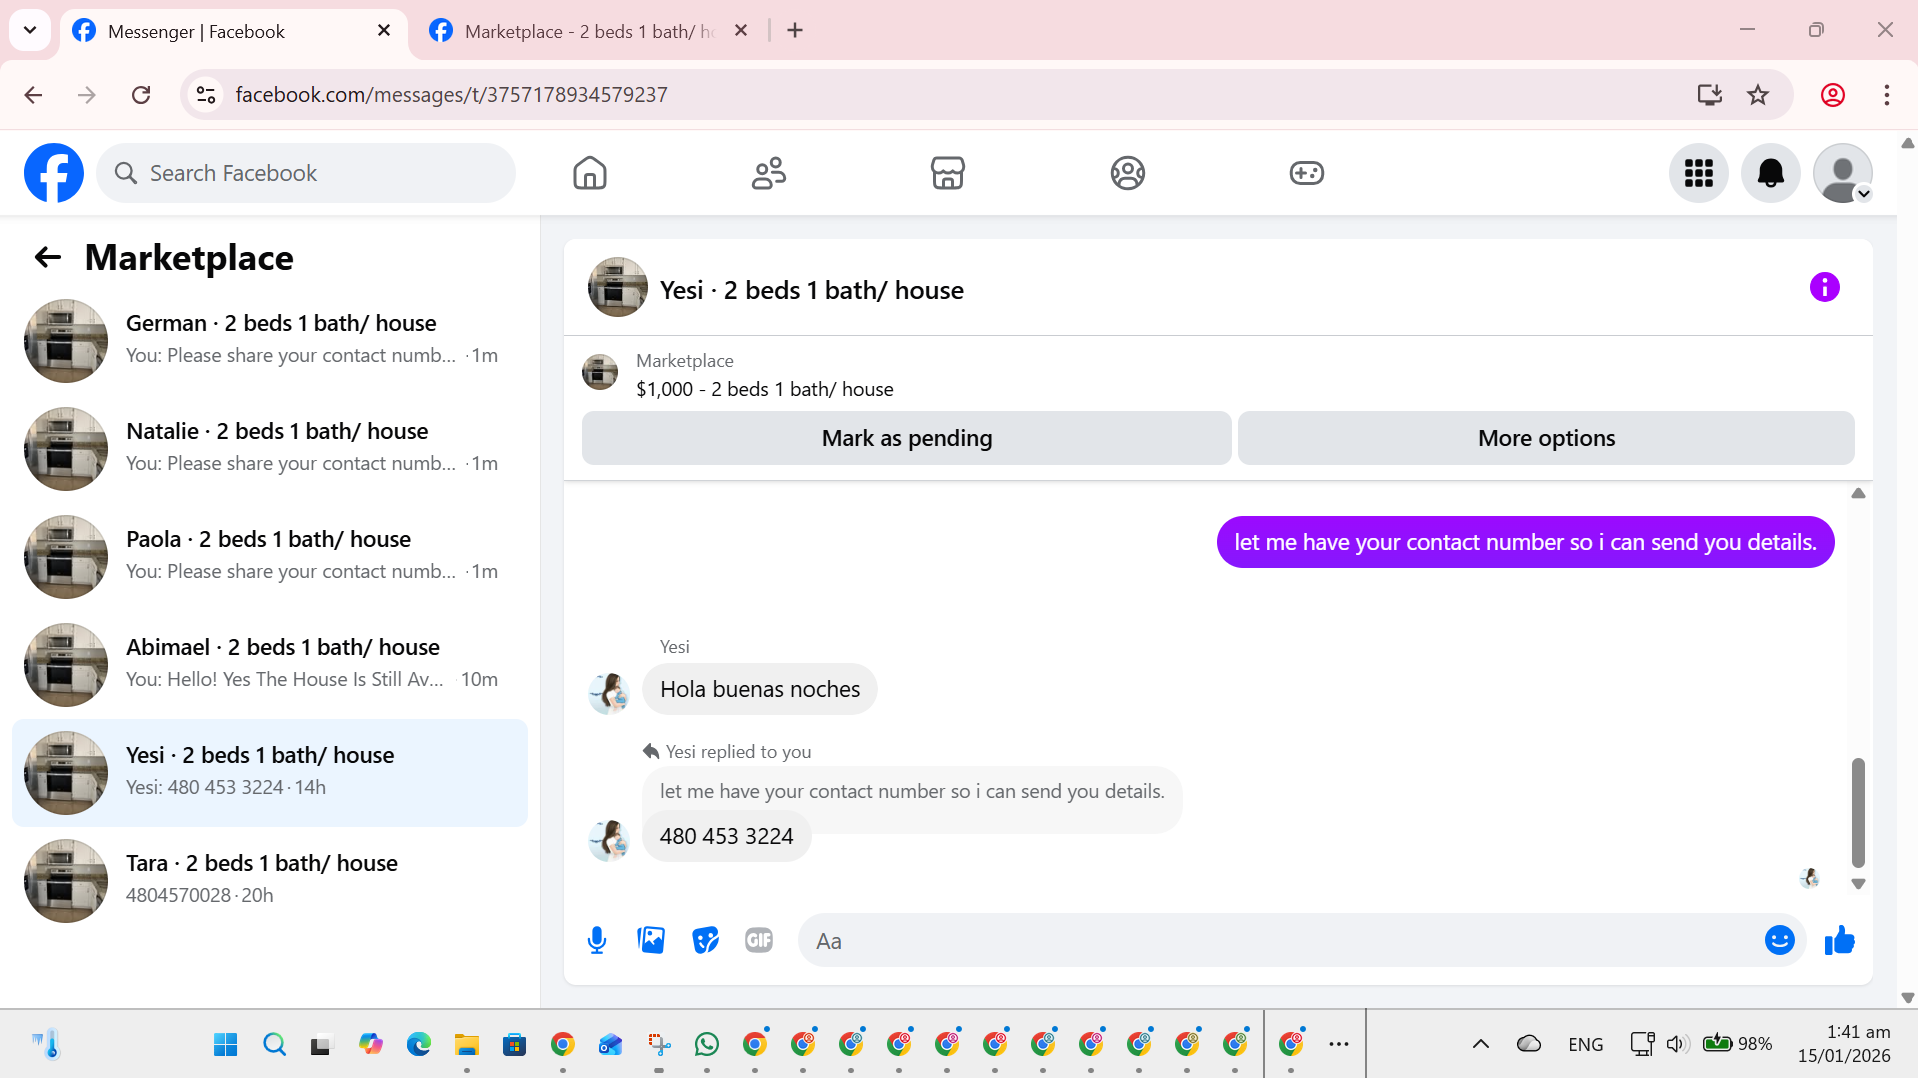Open WhatsApp from the taskbar
The image size is (1918, 1078).
(x=706, y=1044)
